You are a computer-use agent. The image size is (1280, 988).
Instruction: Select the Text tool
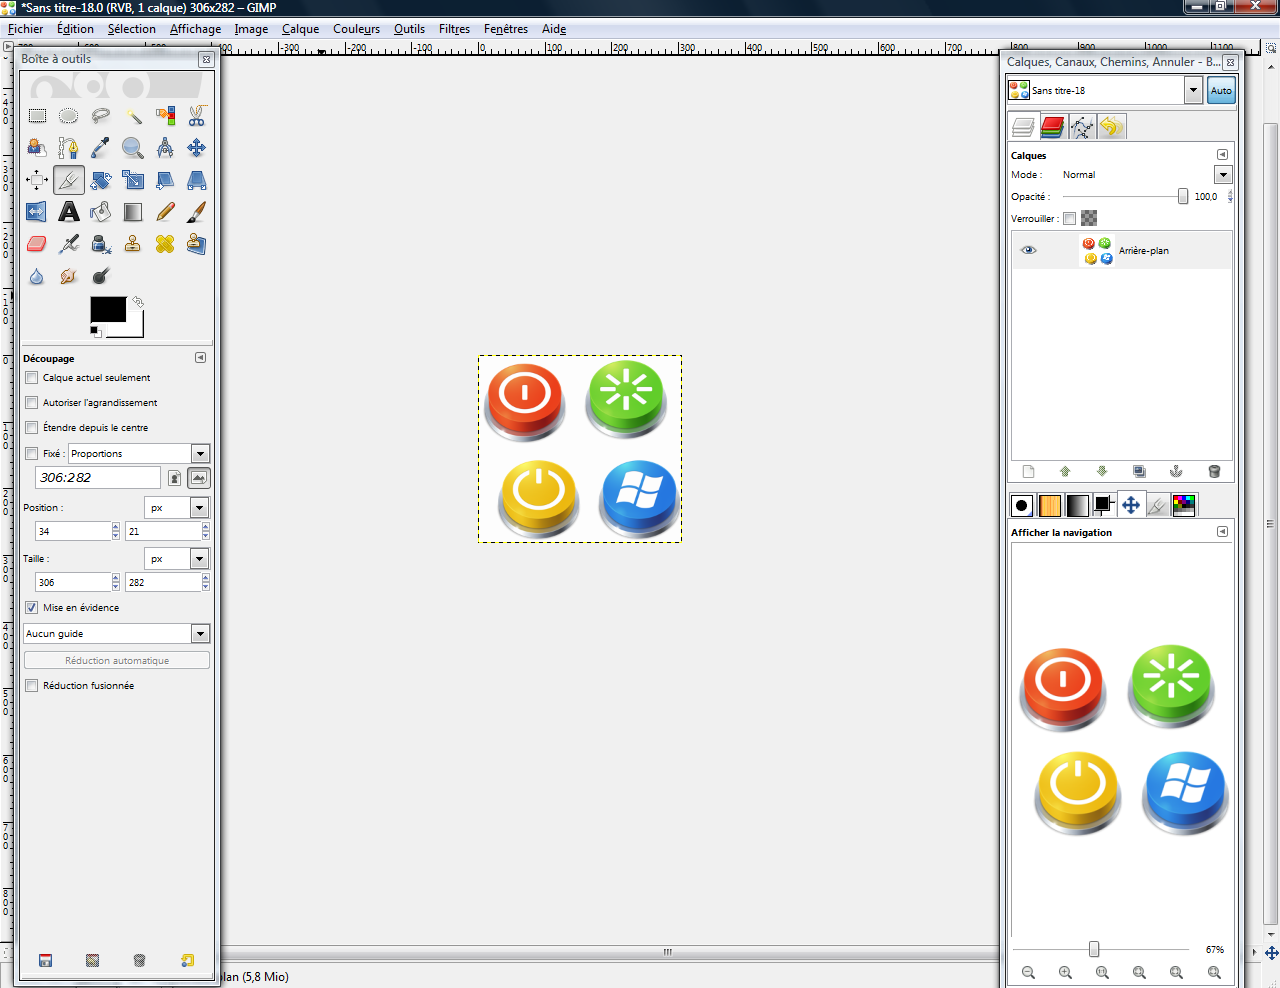click(x=68, y=212)
